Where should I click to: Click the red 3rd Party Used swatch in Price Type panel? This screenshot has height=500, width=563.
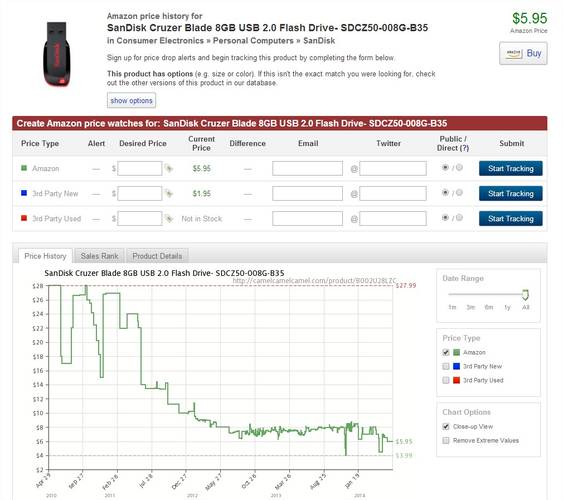(x=456, y=380)
